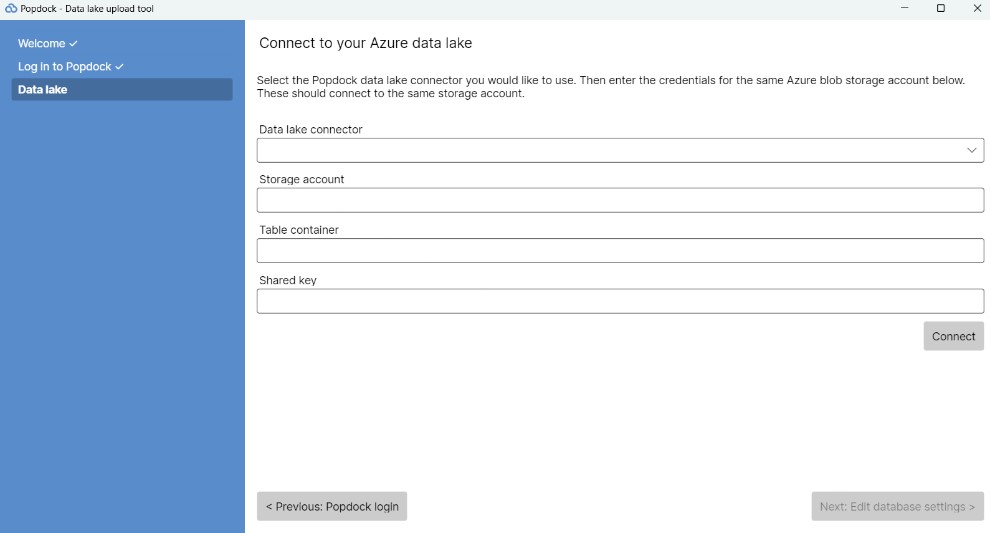Select the Data lake sidebar step
990x533 pixels.
[122, 89]
